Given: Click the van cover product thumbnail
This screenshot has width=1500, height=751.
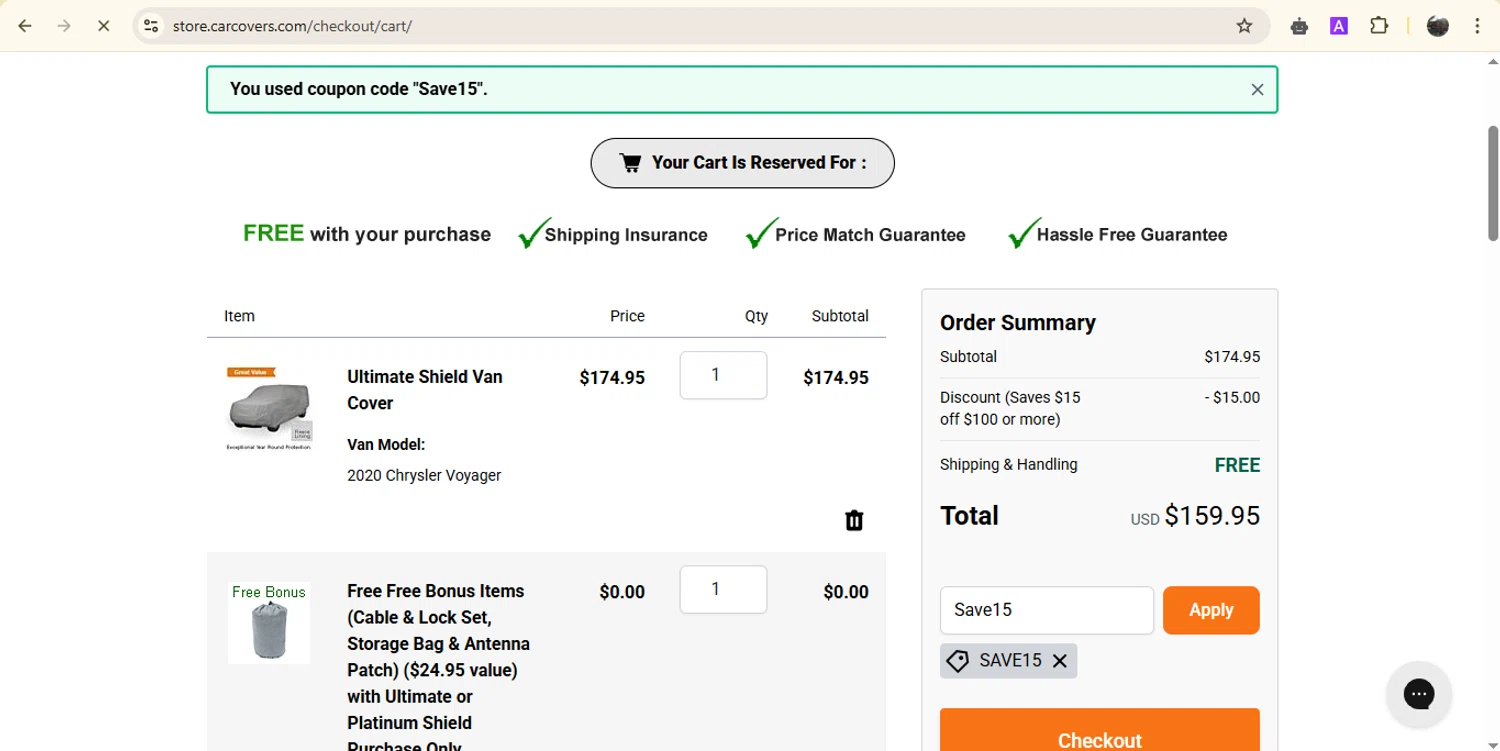Looking at the screenshot, I should pos(268,408).
